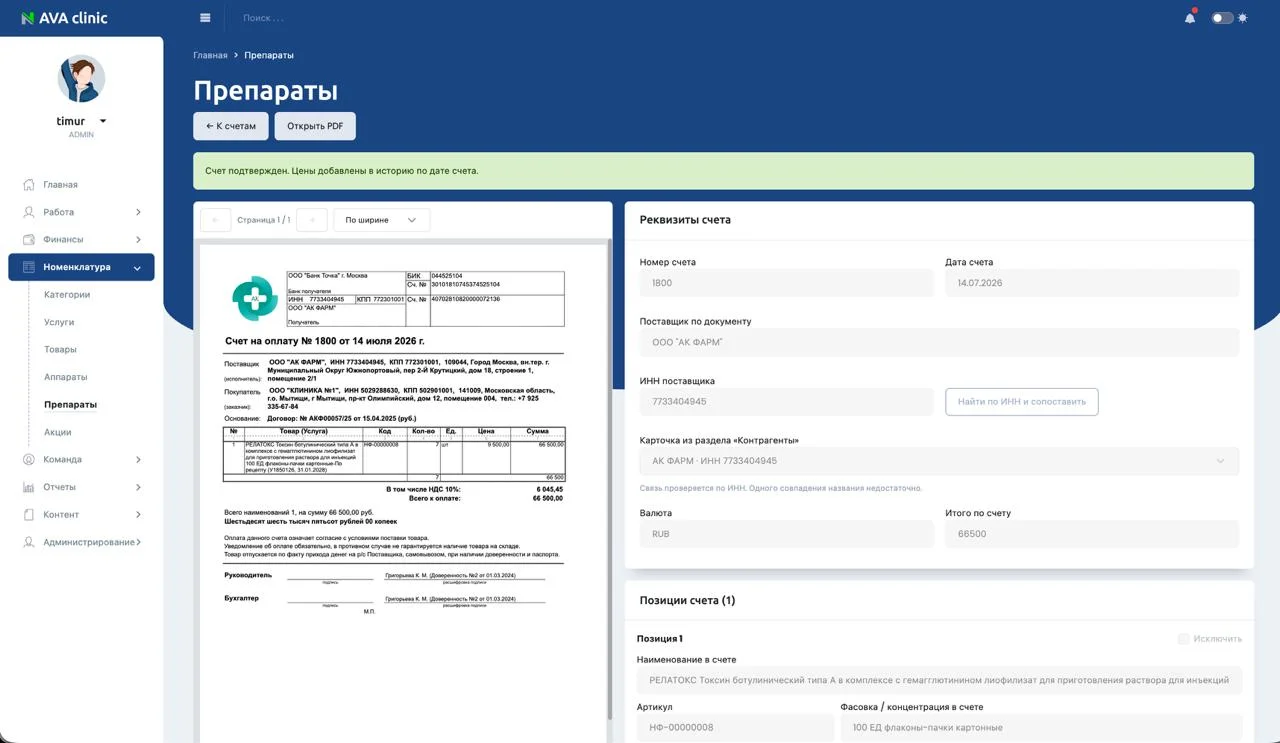
Task: Click the AVA clinic logo
Action: coord(64,18)
